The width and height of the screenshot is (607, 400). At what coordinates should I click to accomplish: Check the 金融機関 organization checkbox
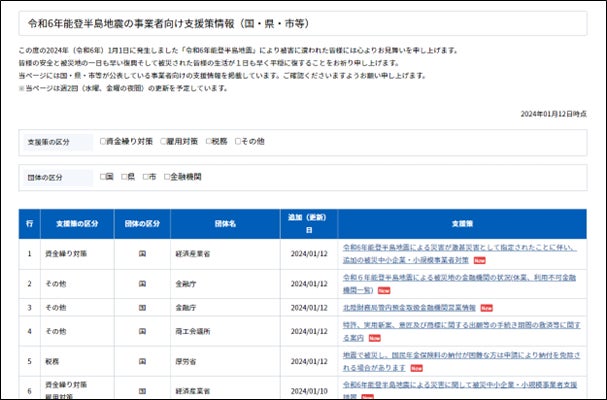click(x=167, y=177)
